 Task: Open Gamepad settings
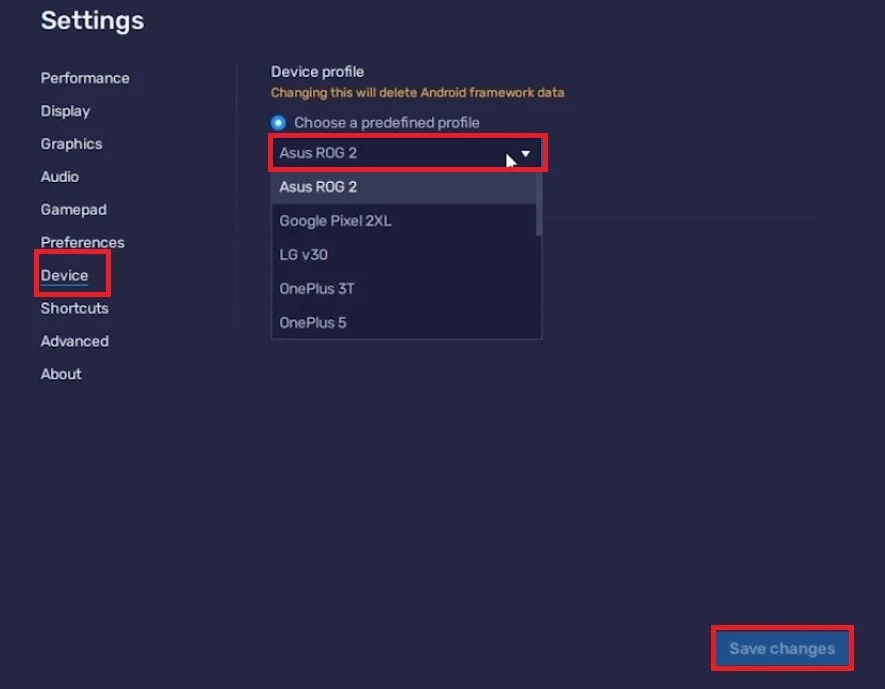click(73, 209)
